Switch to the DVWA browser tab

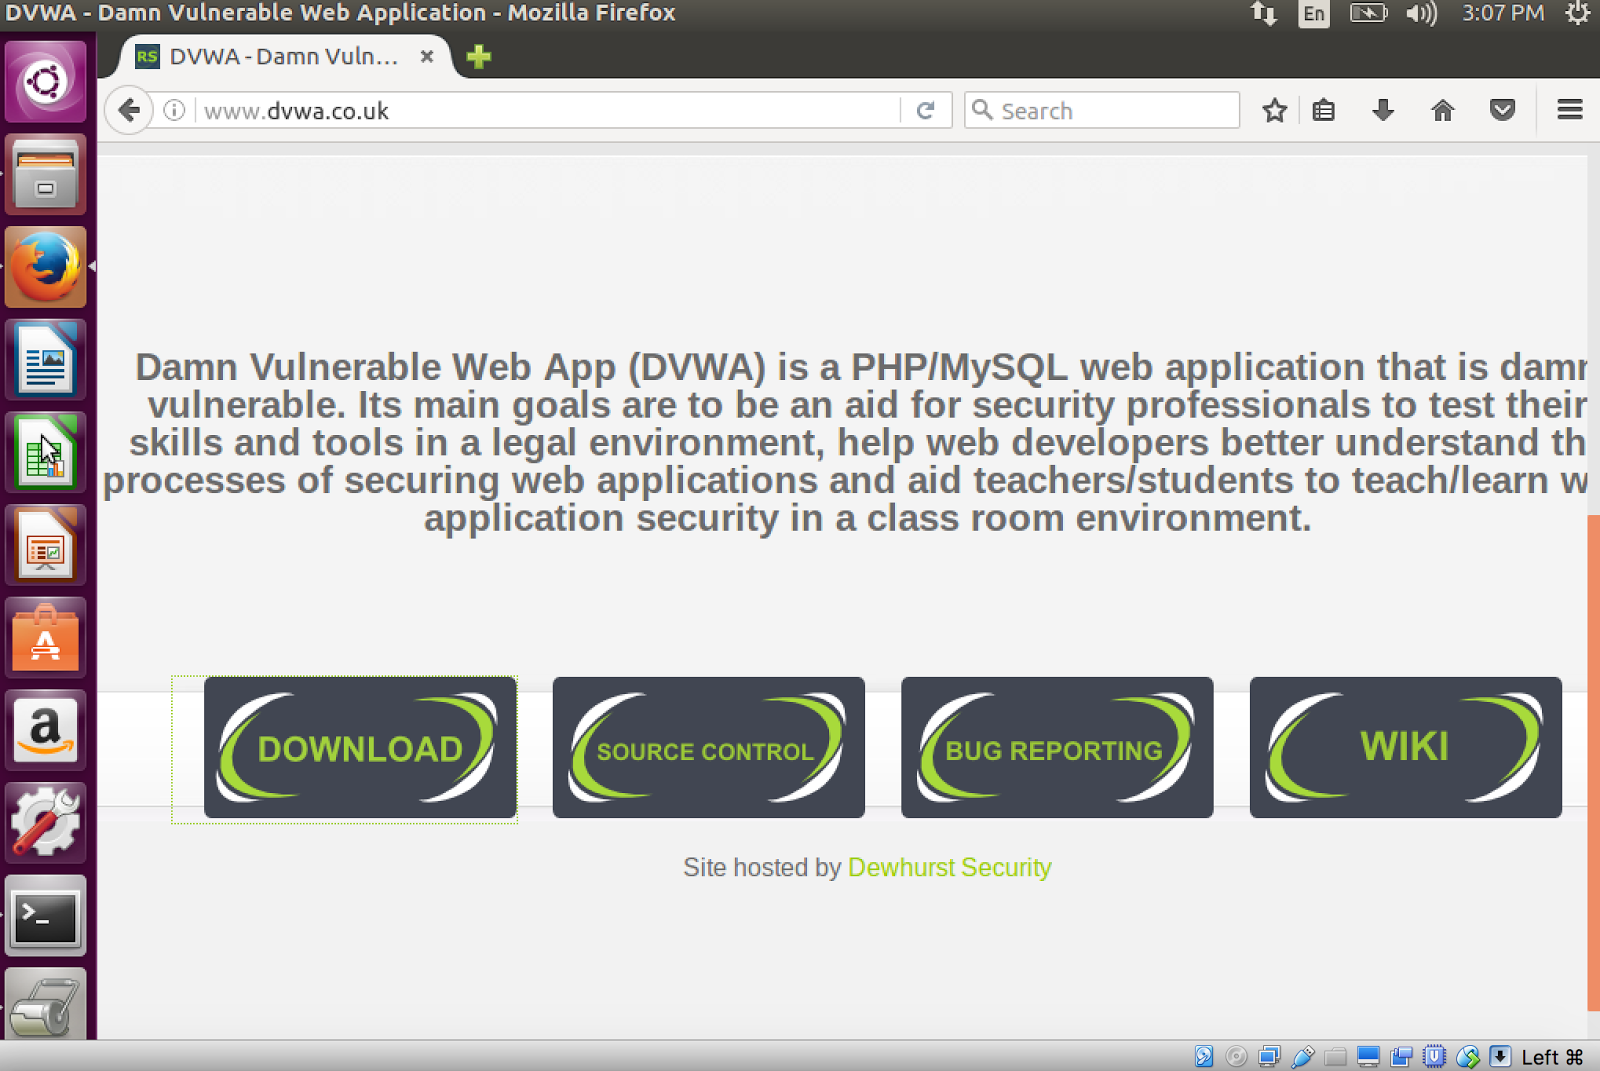(x=270, y=57)
